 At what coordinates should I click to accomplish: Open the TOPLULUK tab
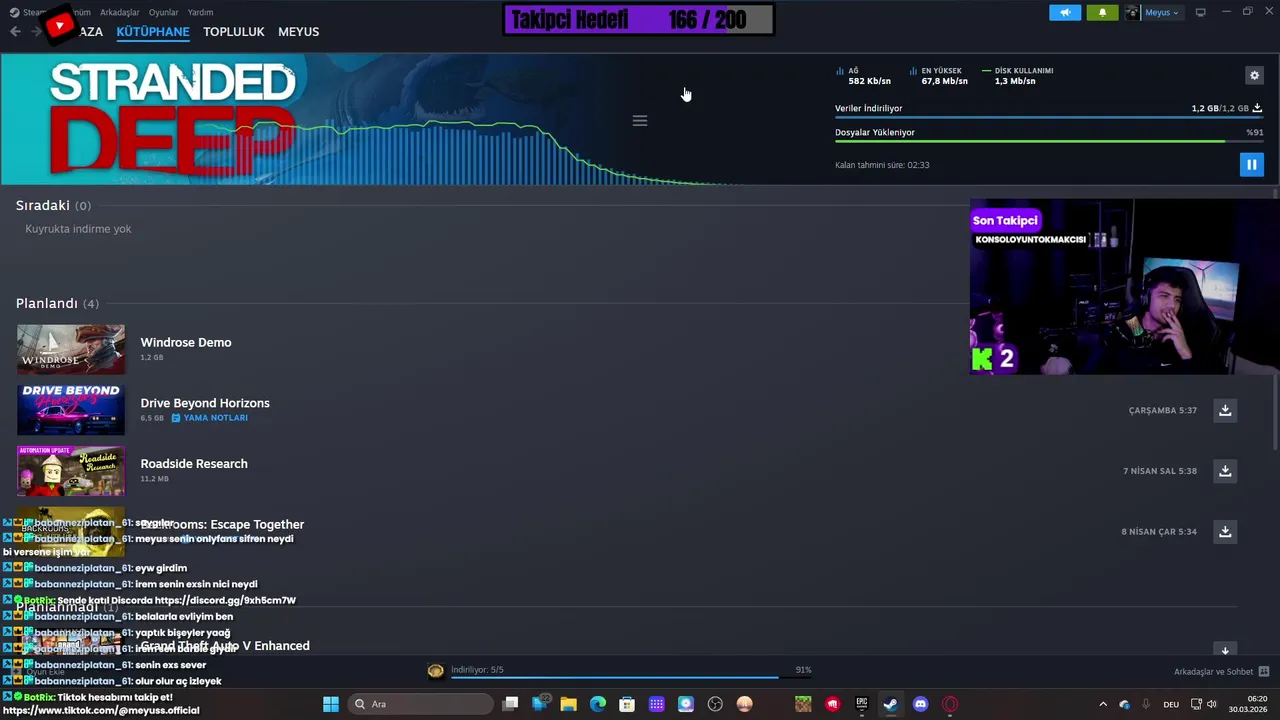click(x=234, y=31)
